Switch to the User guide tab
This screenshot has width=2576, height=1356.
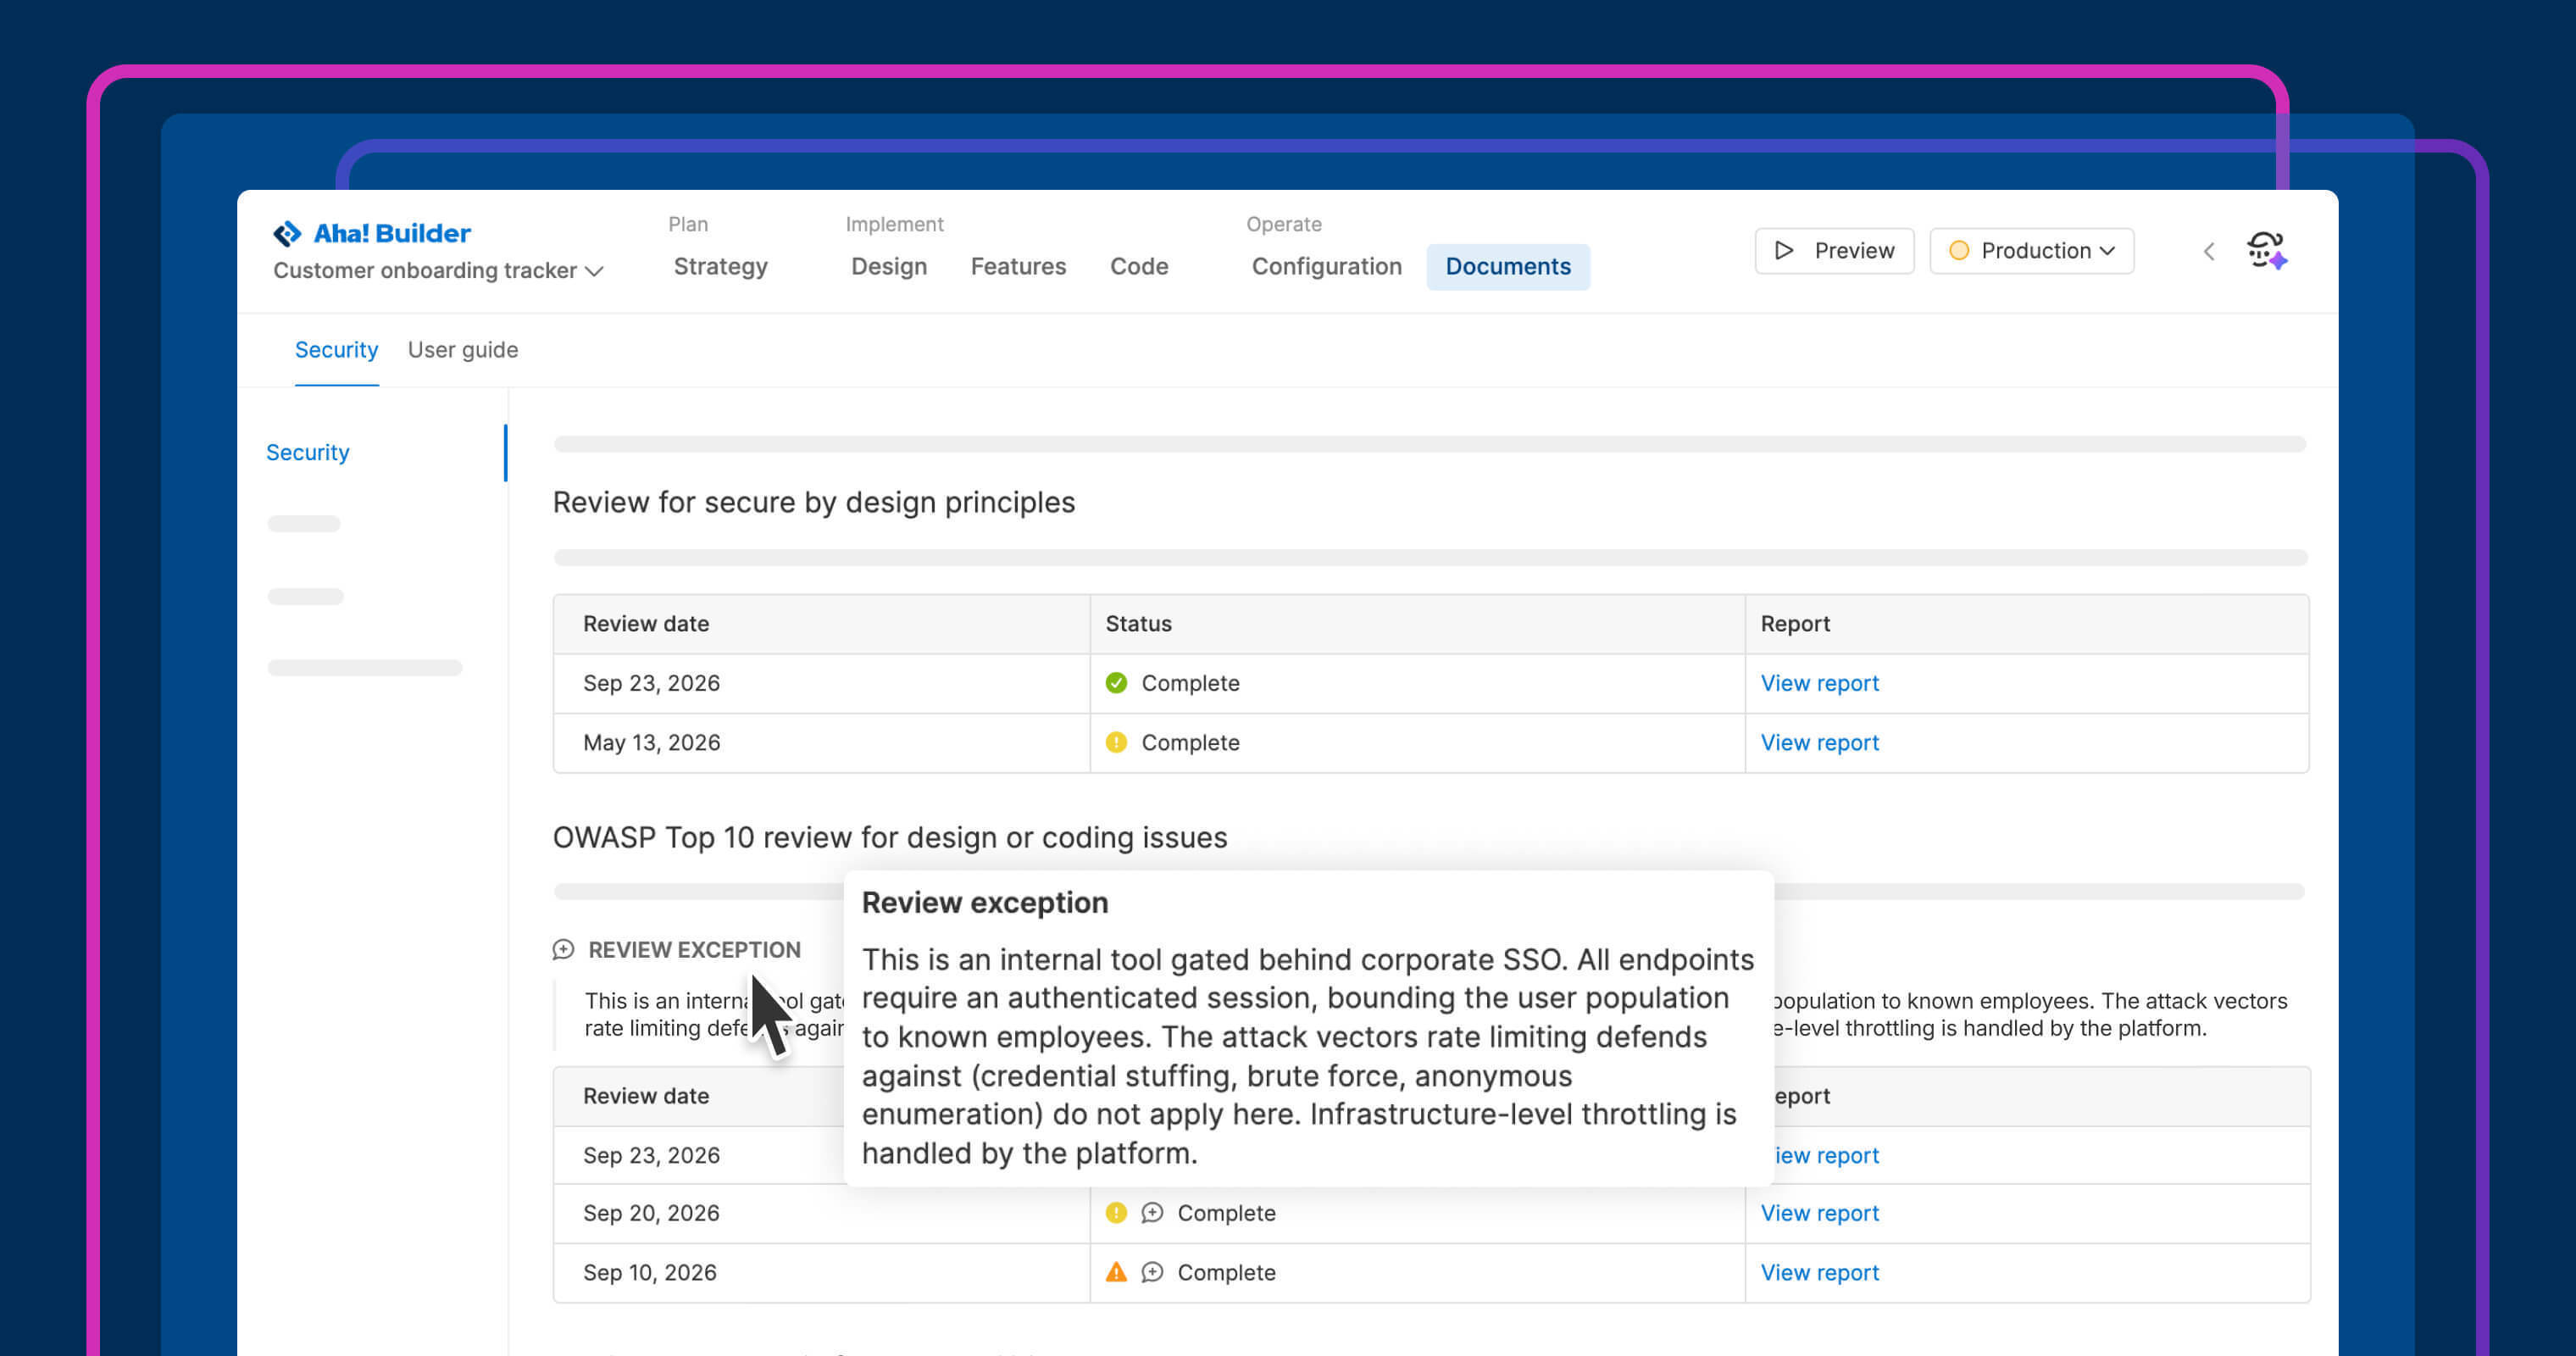463,350
